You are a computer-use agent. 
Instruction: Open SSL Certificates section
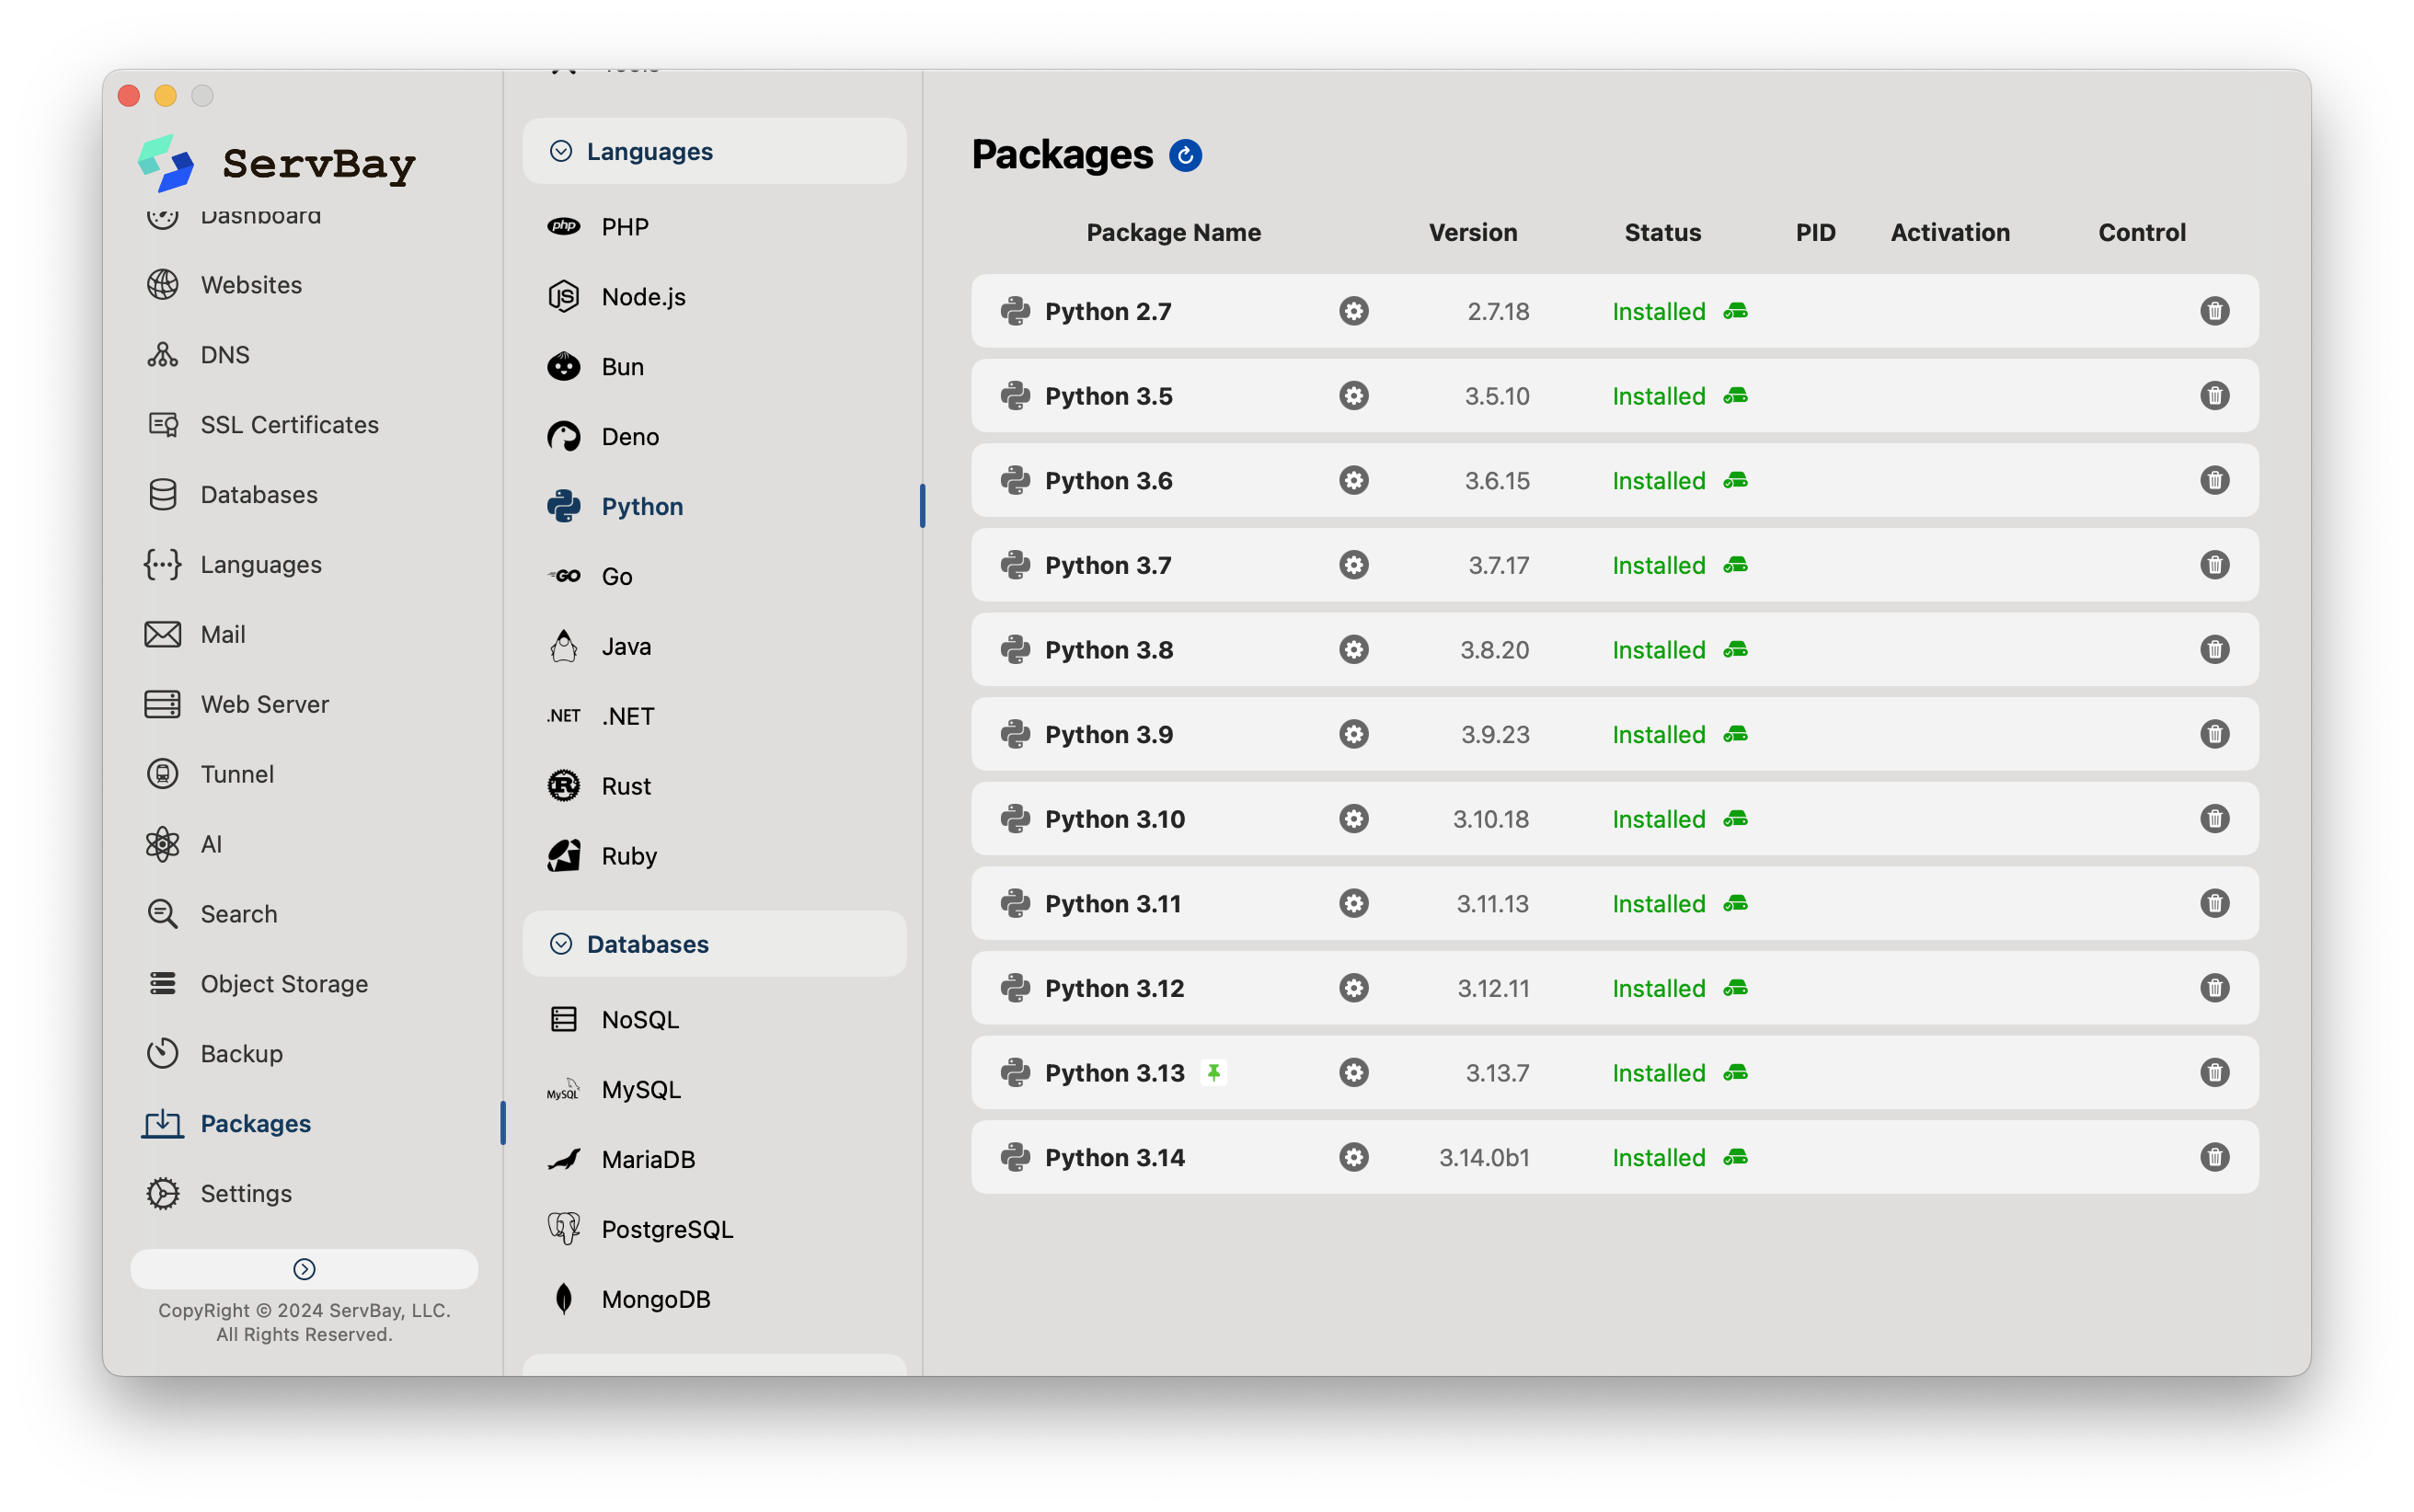coord(289,425)
